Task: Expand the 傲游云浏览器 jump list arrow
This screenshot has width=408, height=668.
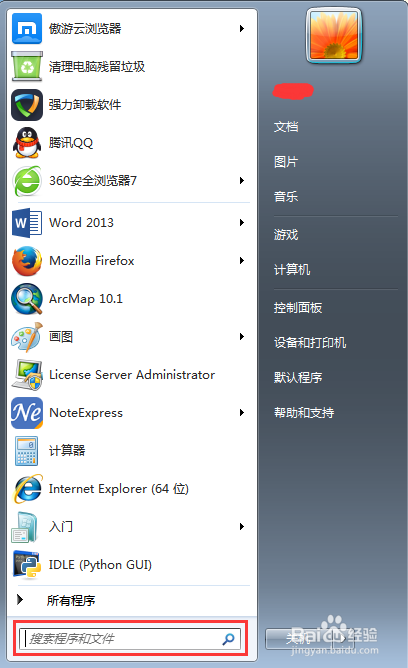Action: (x=242, y=29)
